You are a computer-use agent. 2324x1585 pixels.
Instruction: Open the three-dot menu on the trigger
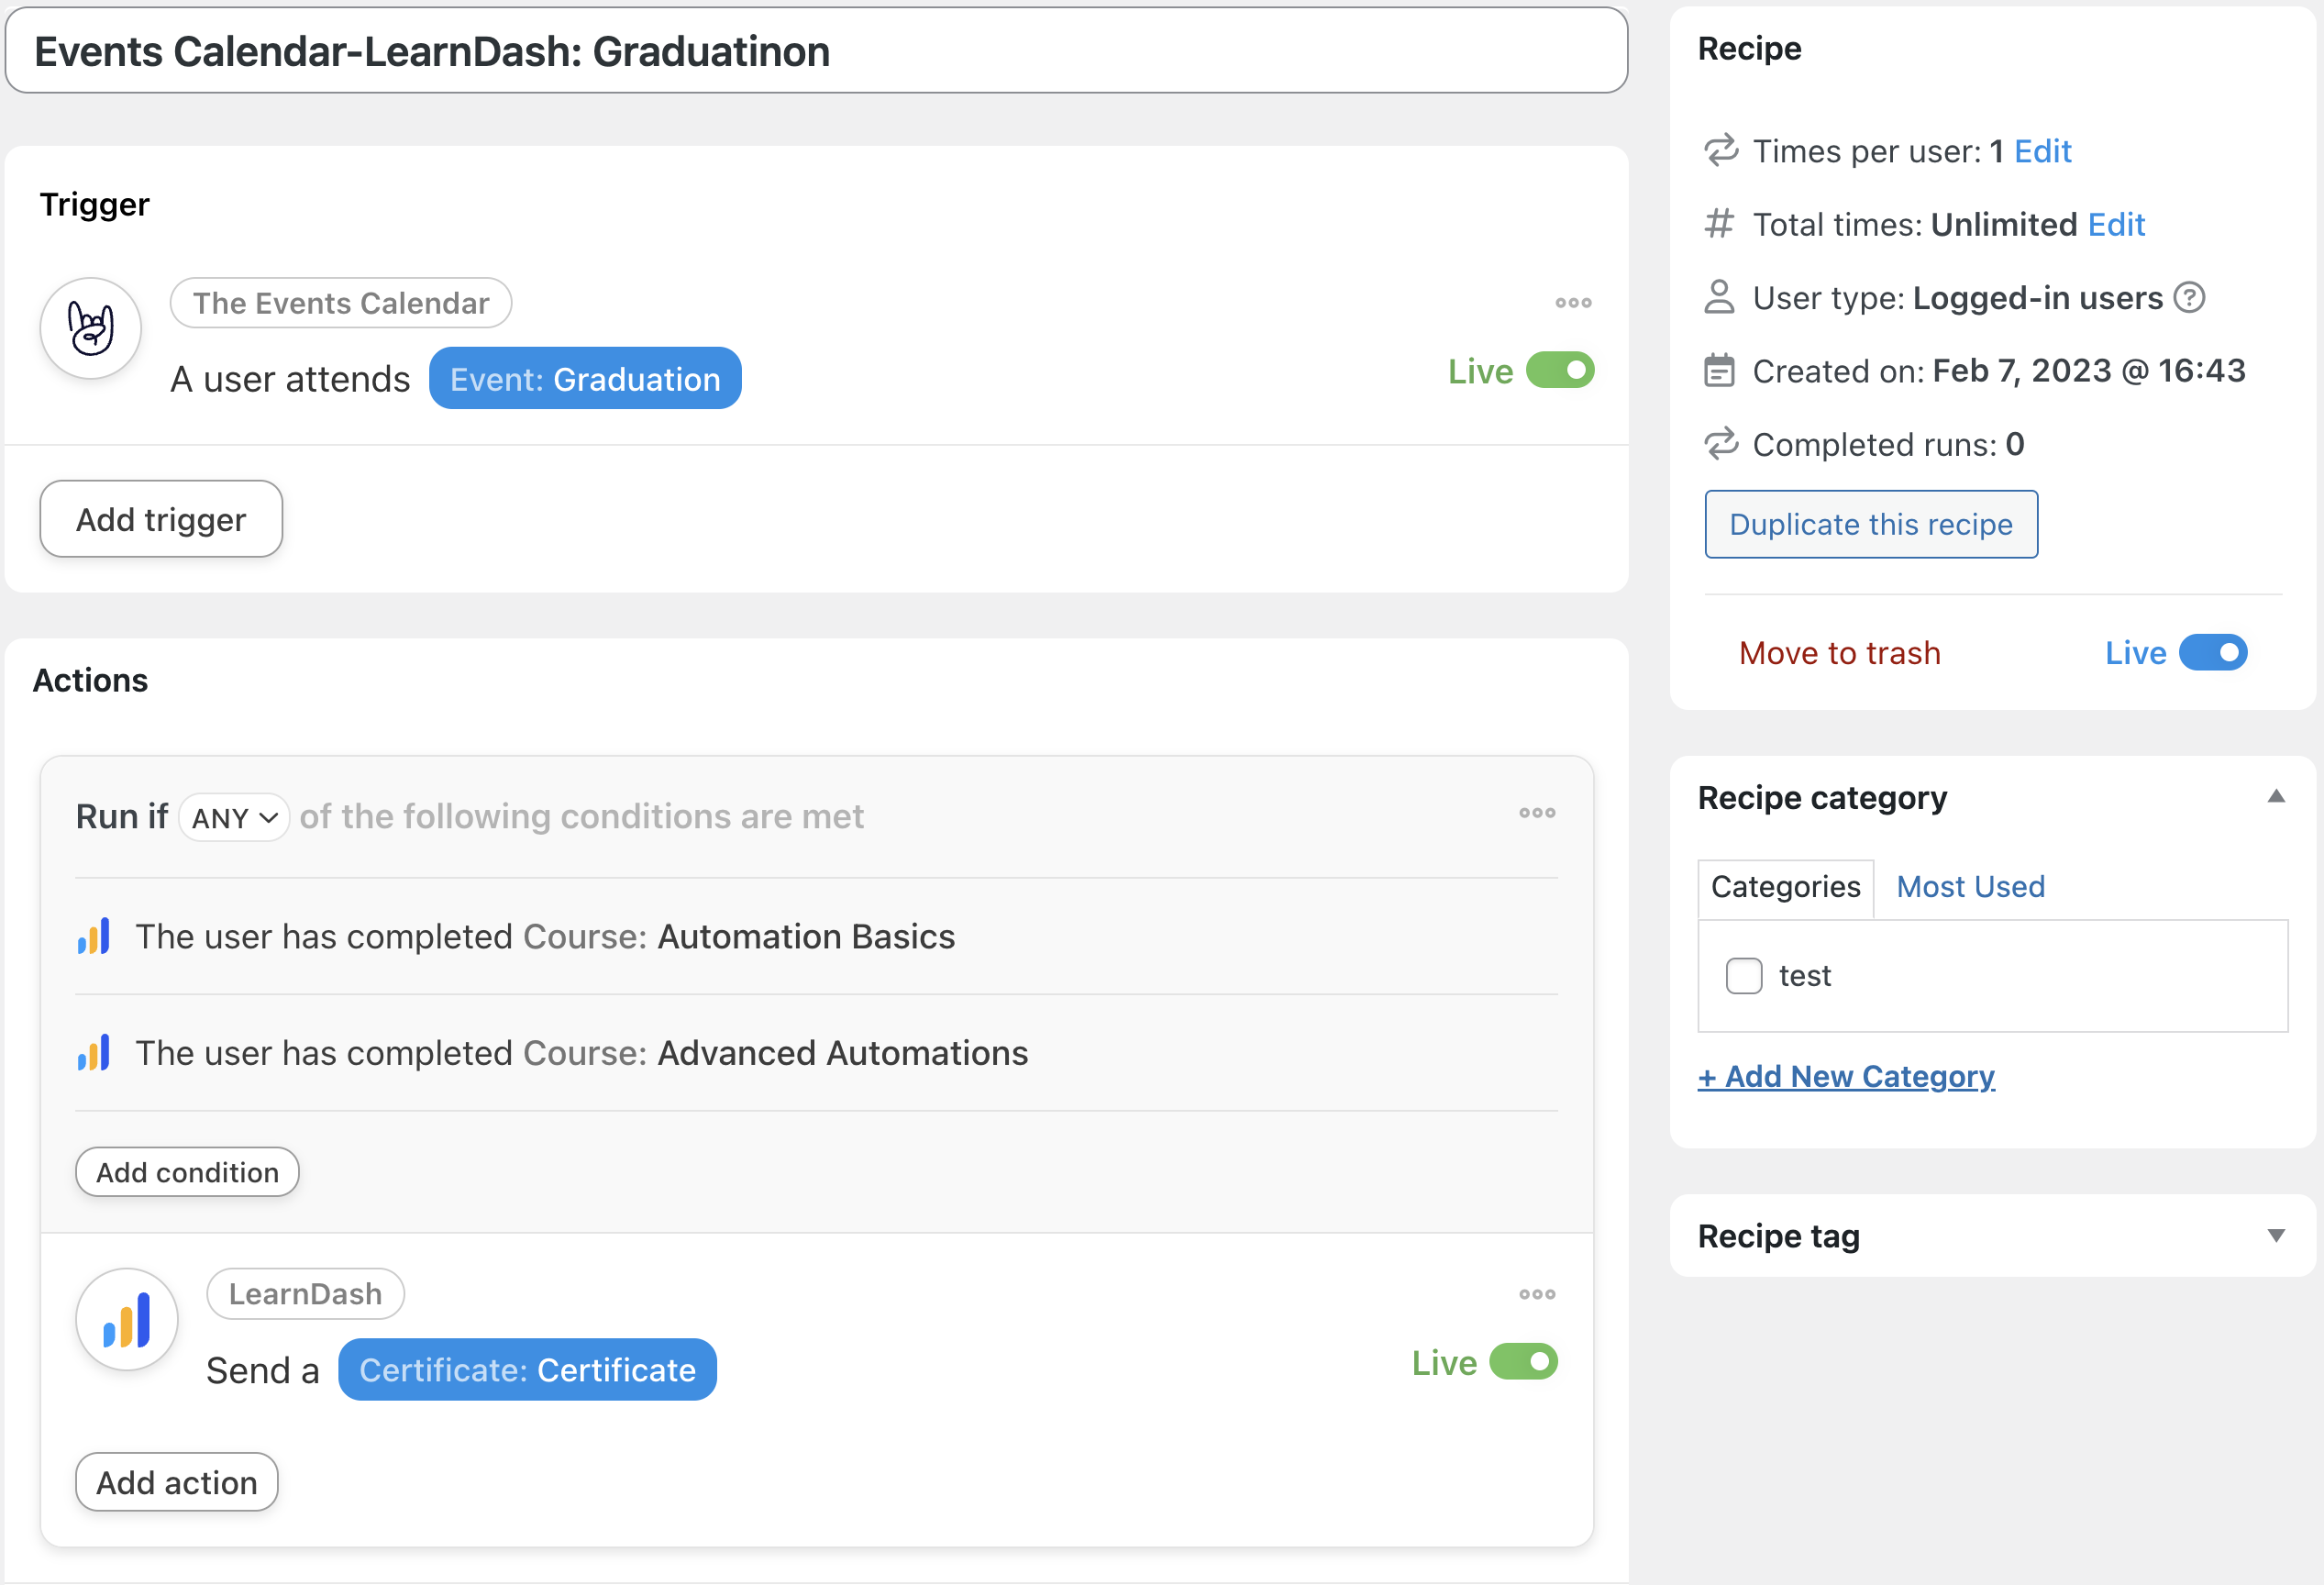[x=1573, y=302]
